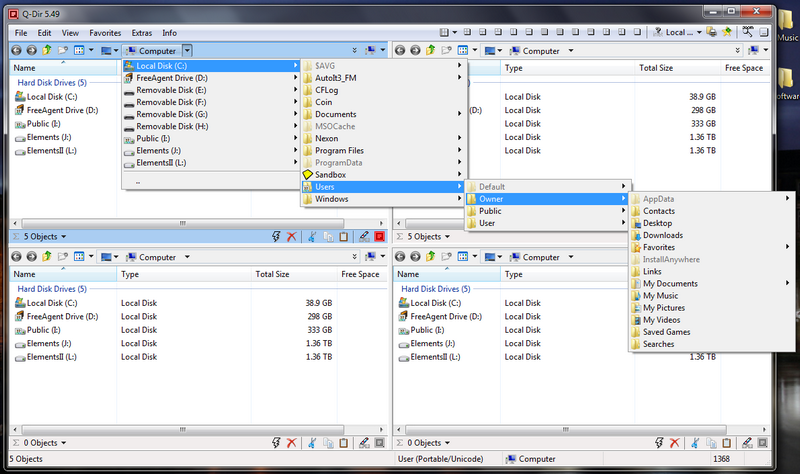Screen dimensions: 800x474
Task: Click the Type column header in top-right pane
Action: [514, 68]
